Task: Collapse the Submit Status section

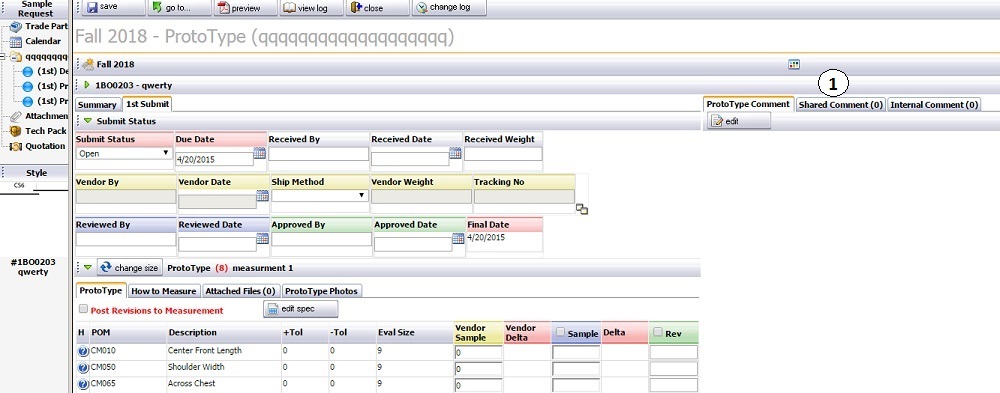Action: coord(88,121)
